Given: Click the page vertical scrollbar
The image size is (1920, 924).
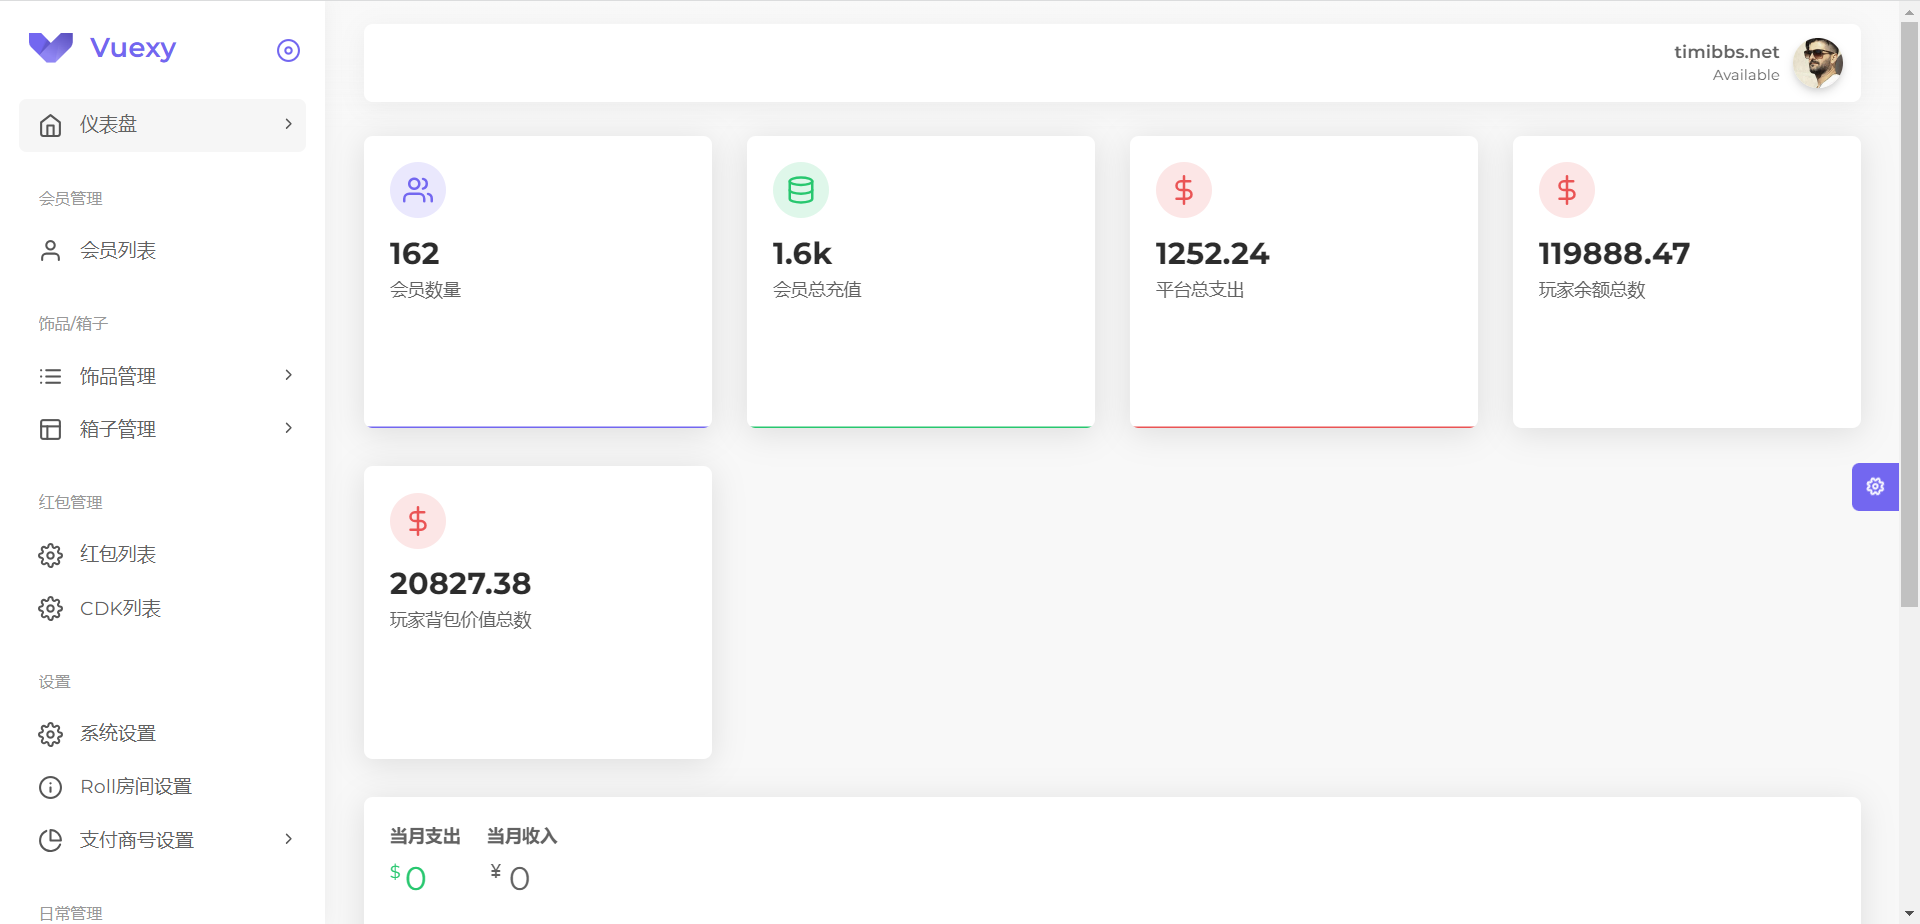Looking at the screenshot, I should (1909, 314).
